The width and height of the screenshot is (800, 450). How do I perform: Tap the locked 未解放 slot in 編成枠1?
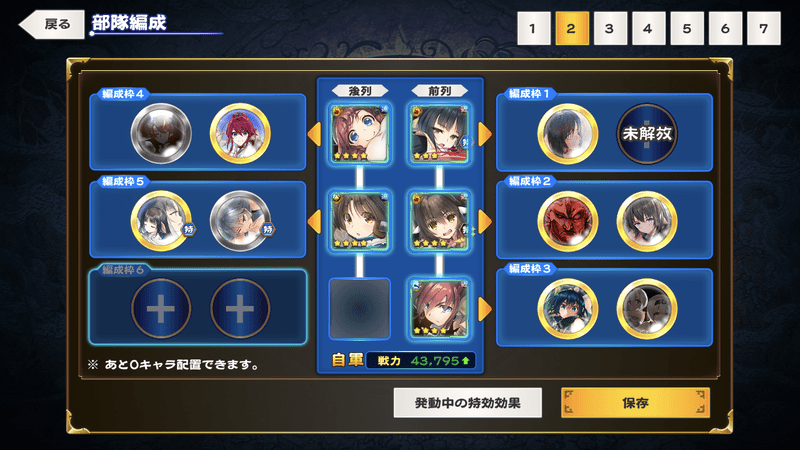coord(646,134)
